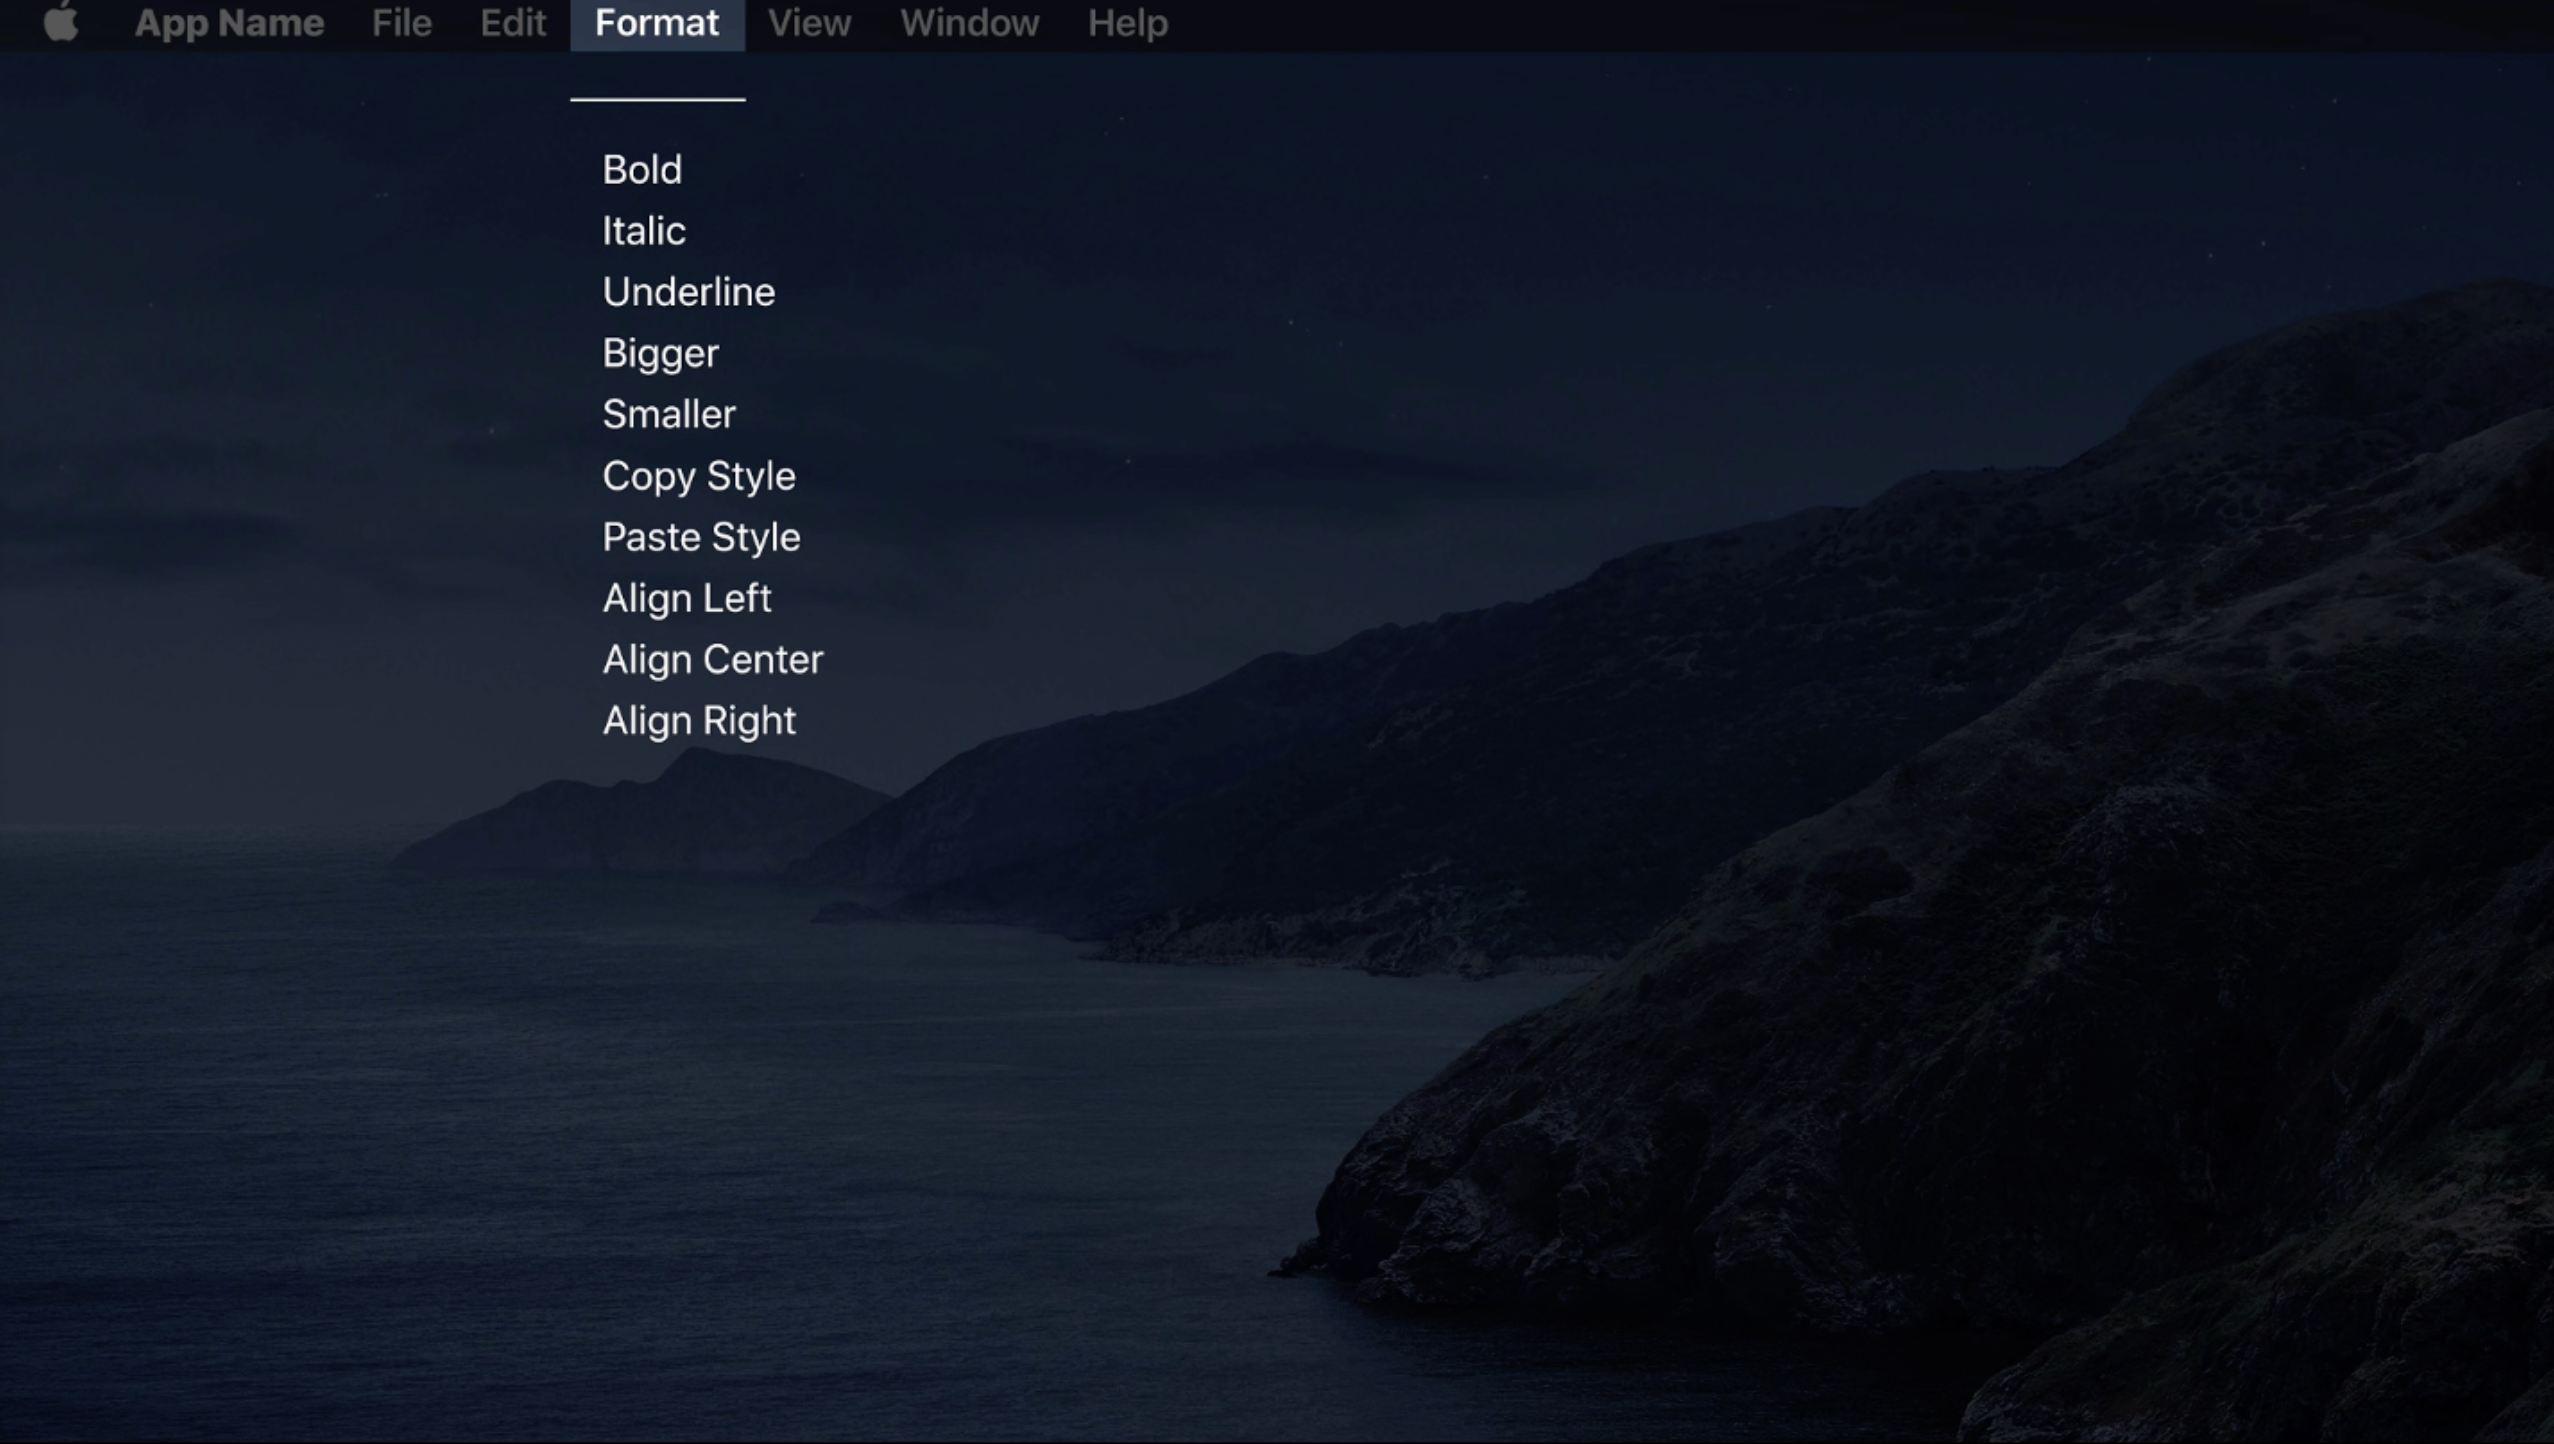The image size is (2554, 1444).
Task: Open the View menu
Action: pyautogui.click(x=809, y=23)
